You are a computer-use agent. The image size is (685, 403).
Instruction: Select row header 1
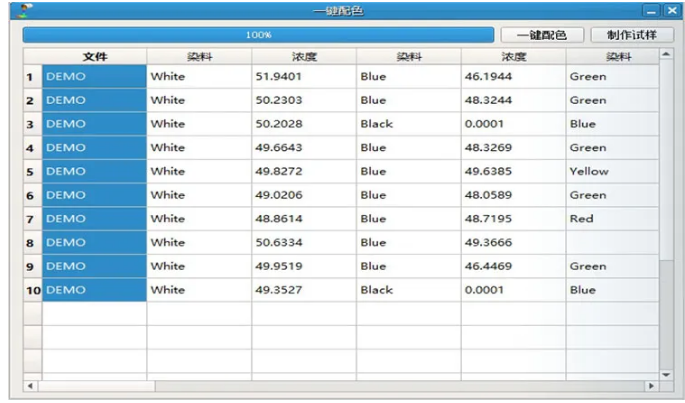click(x=33, y=77)
